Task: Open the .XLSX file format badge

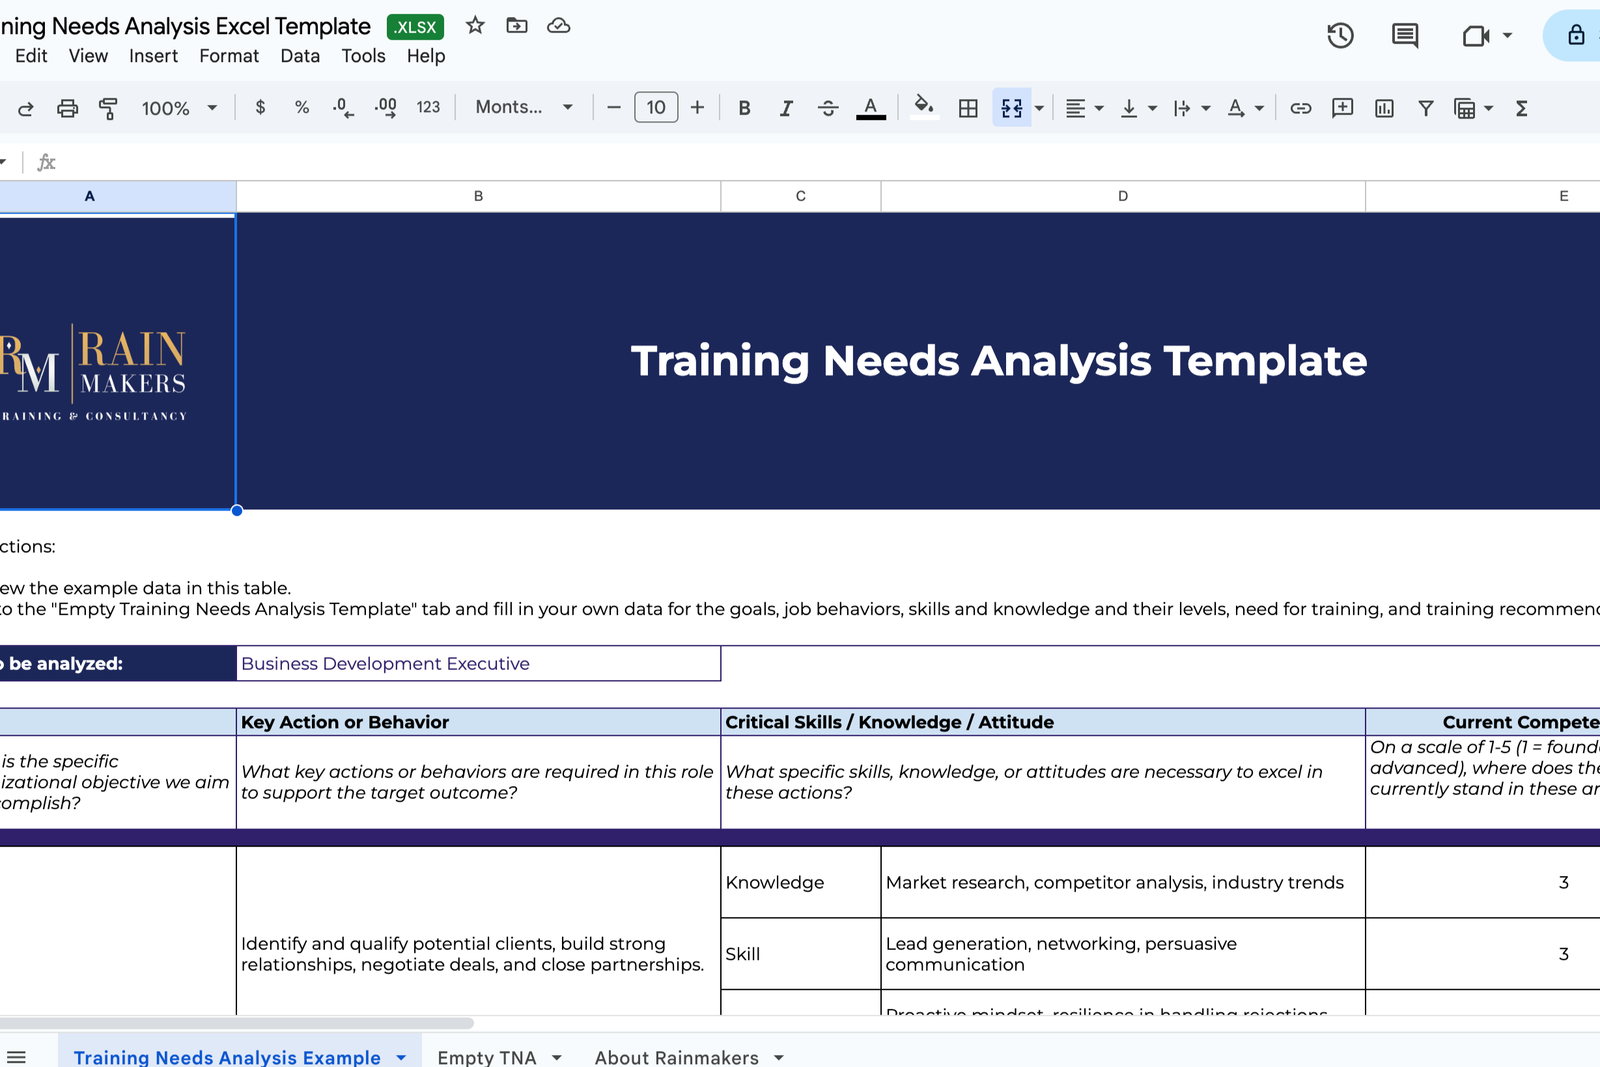Action: pyautogui.click(x=415, y=27)
